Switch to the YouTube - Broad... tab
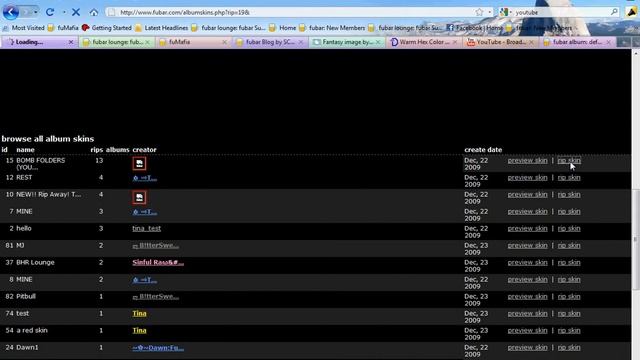Viewport: 640px width, 360px height. click(500, 42)
